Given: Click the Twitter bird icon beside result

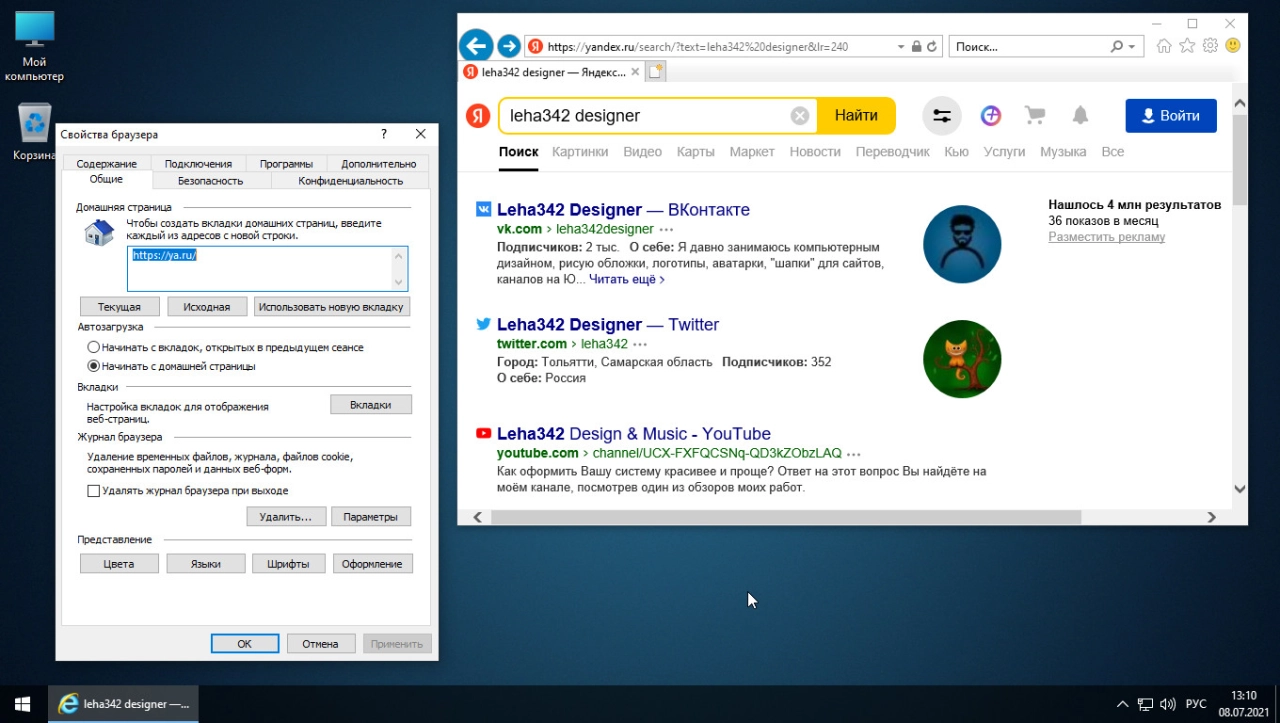Looking at the screenshot, I should [483, 324].
